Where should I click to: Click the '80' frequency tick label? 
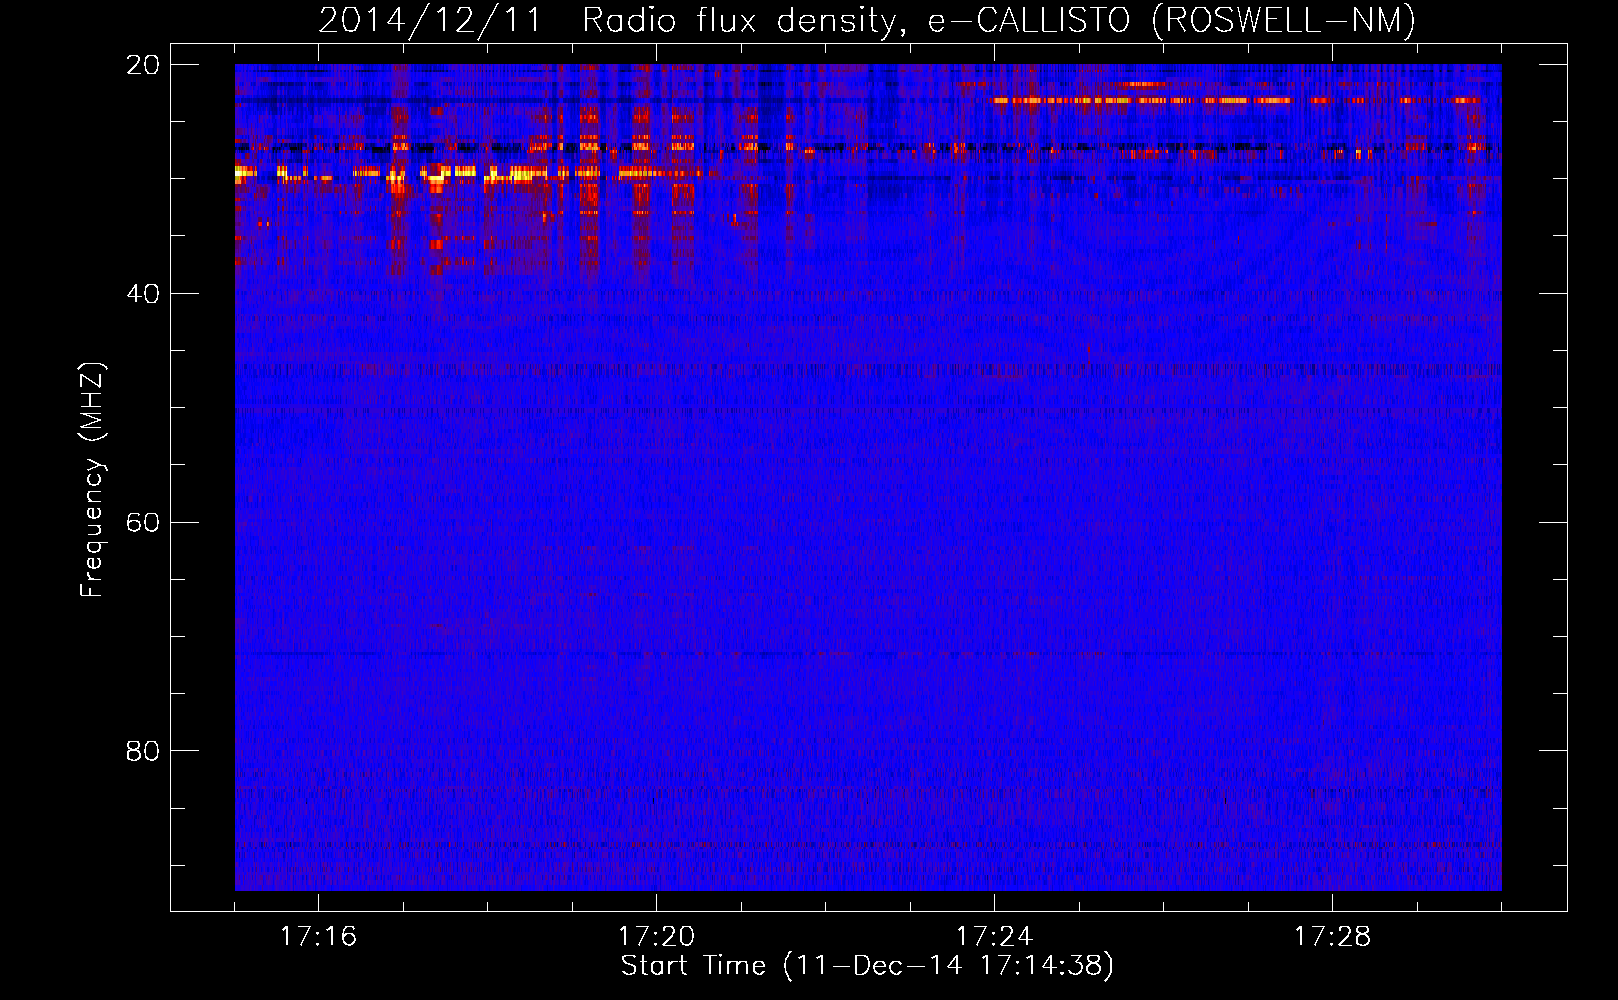pos(142,751)
